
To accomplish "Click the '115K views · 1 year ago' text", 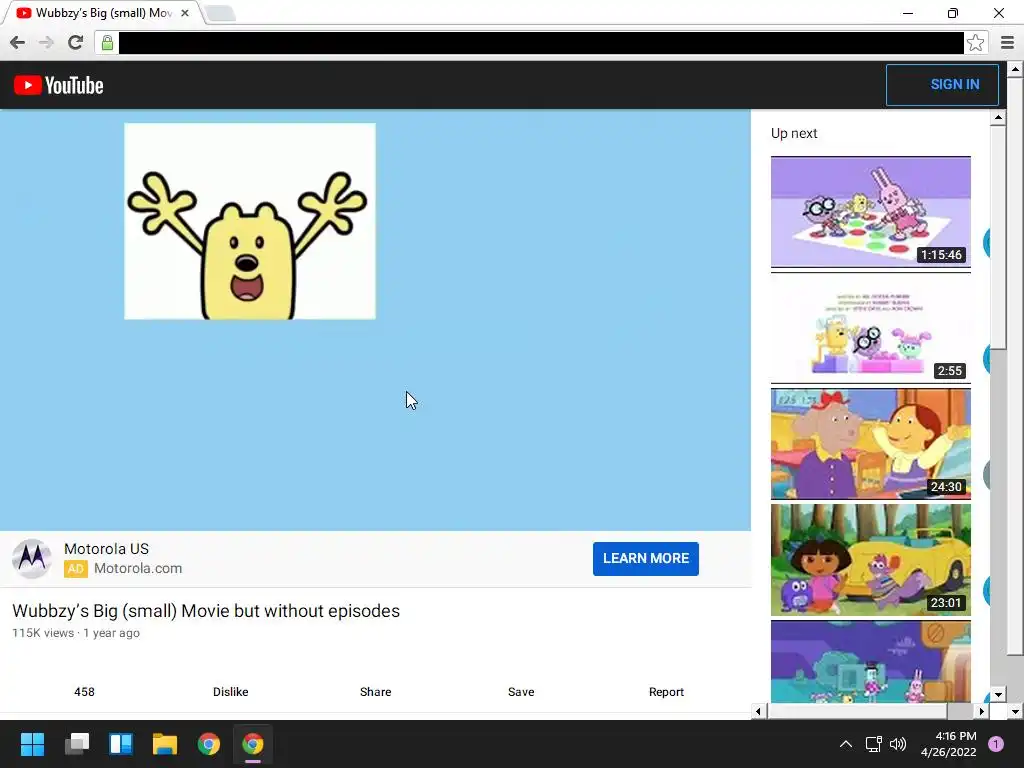I will coord(76,633).
